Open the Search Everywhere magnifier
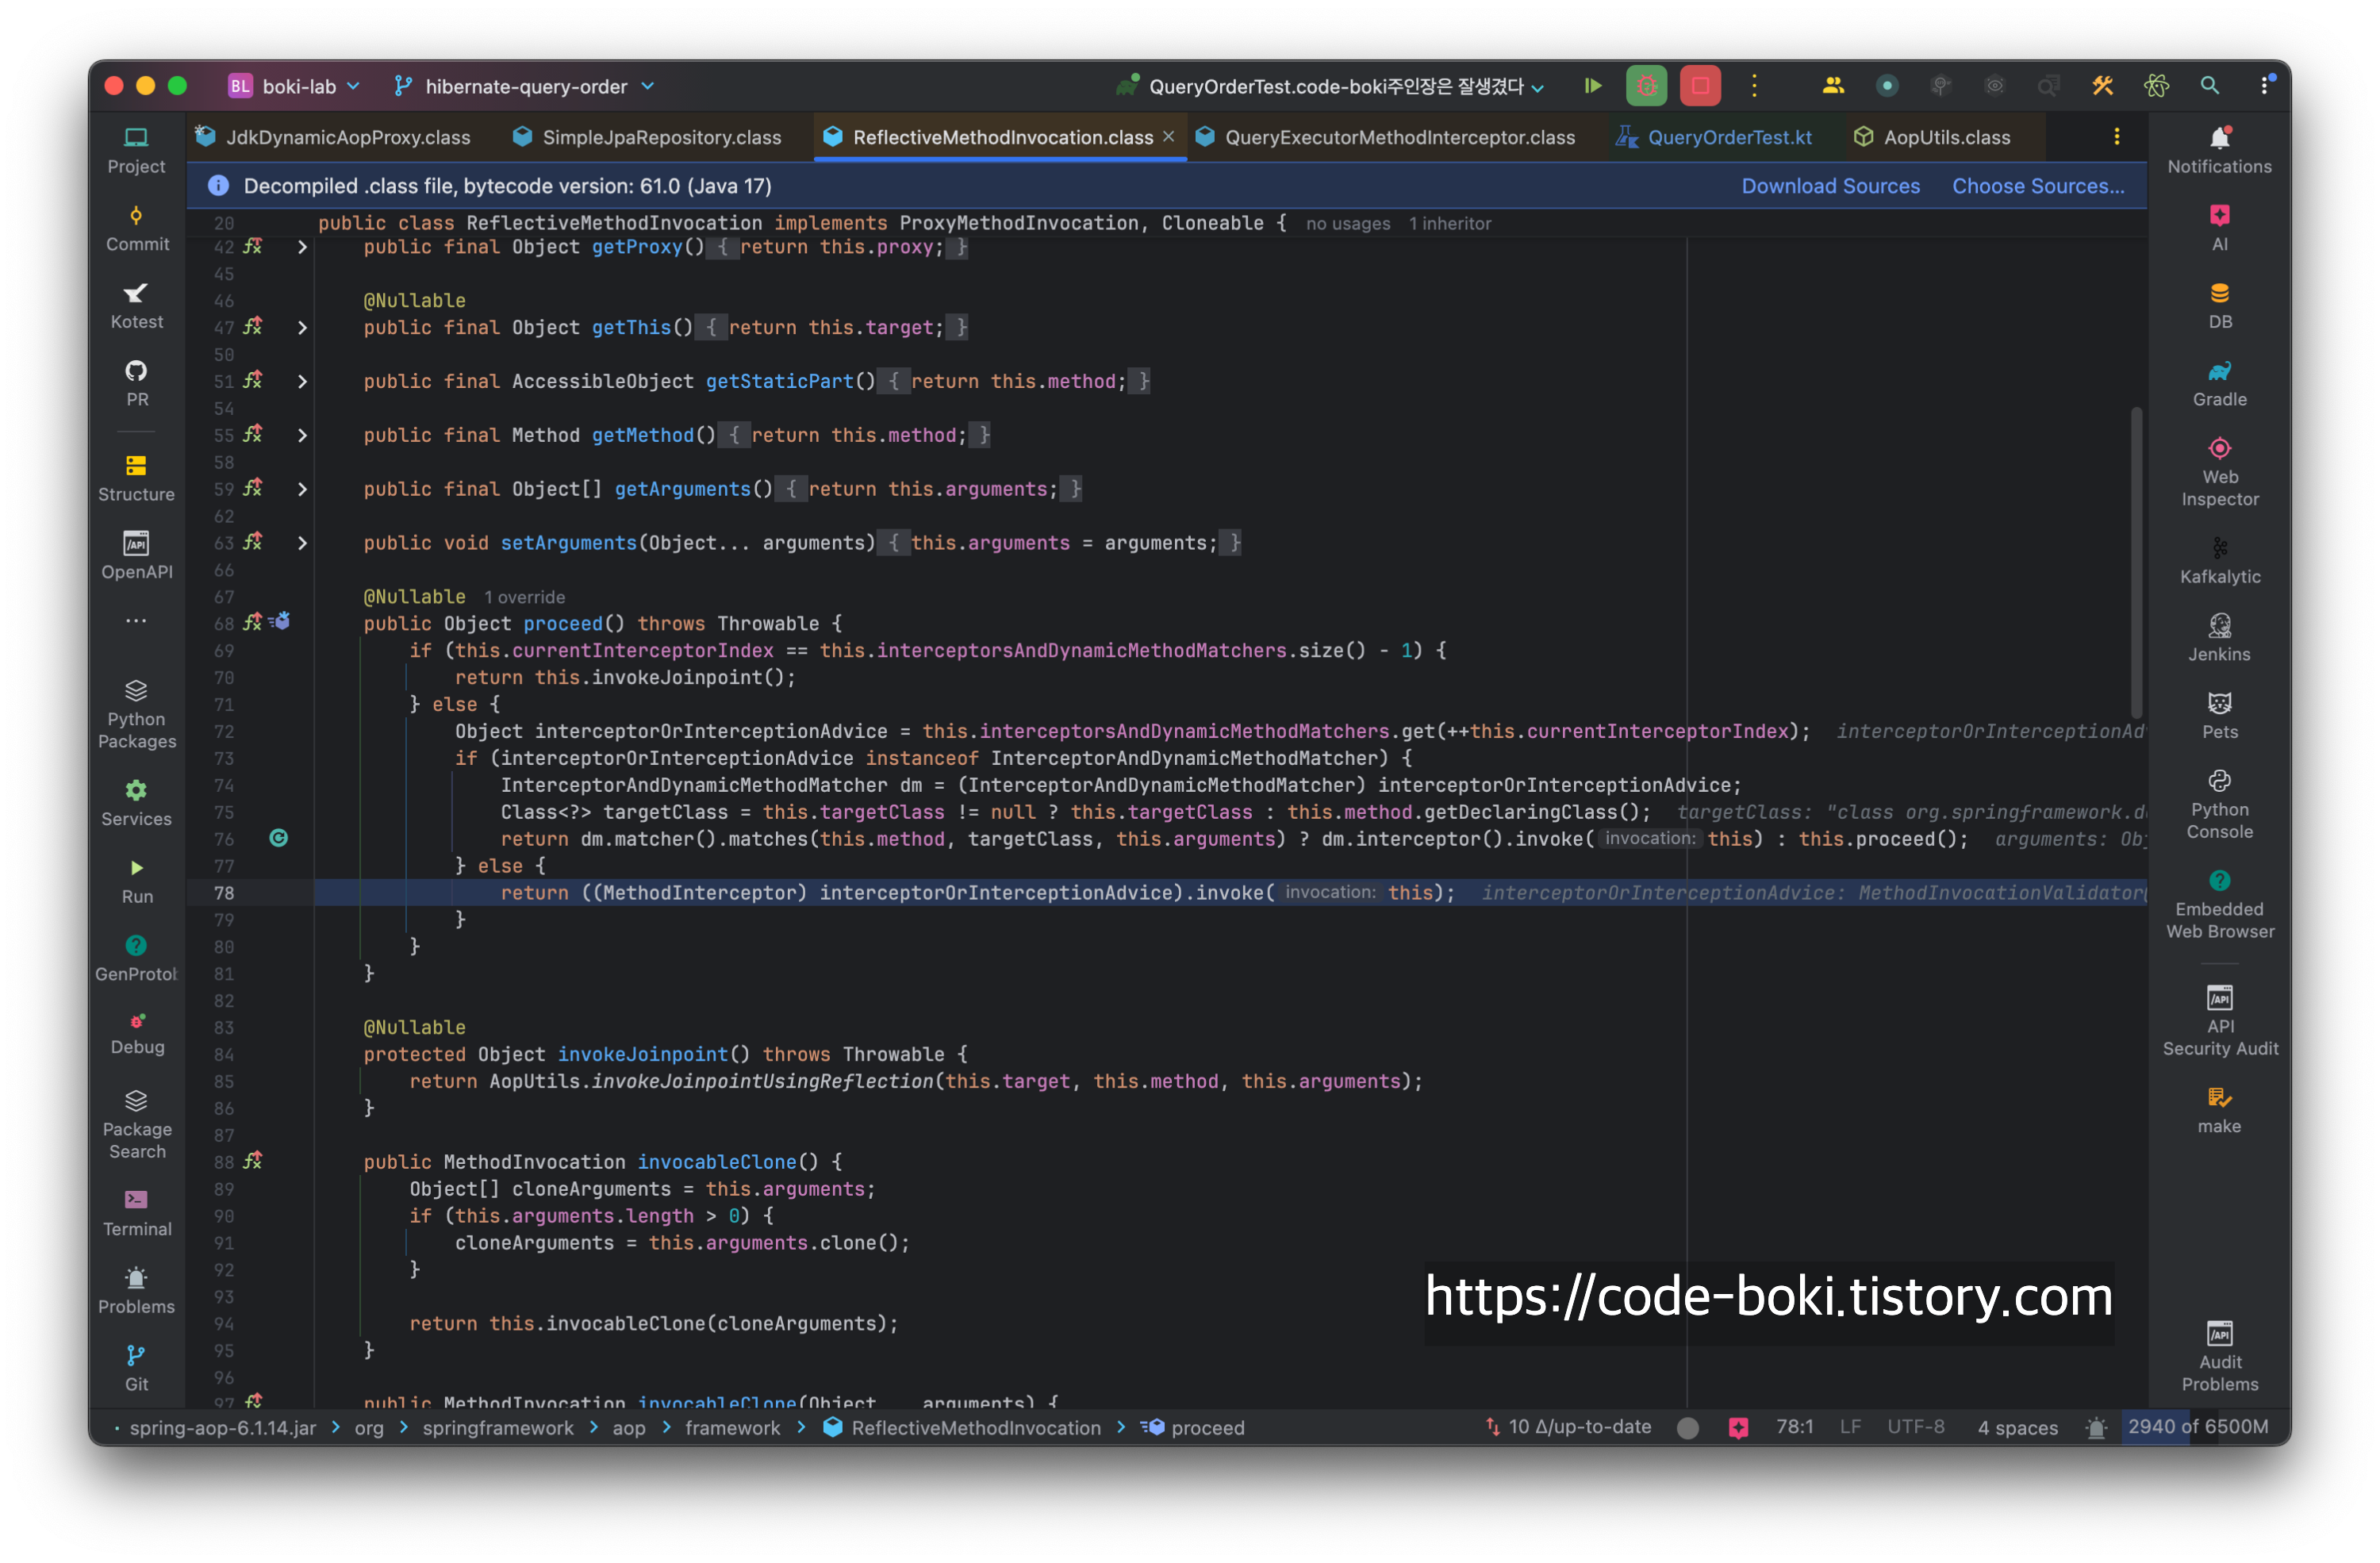Image resolution: width=2380 pixels, height=1563 pixels. pos(2209,86)
